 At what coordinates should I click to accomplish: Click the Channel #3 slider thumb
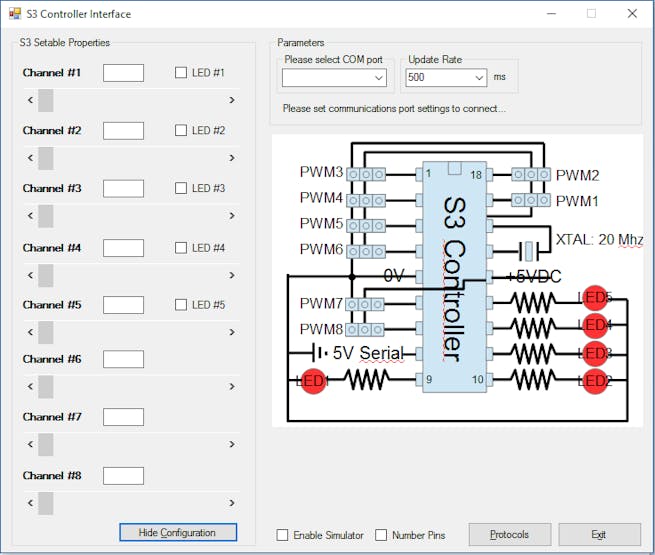(46, 216)
